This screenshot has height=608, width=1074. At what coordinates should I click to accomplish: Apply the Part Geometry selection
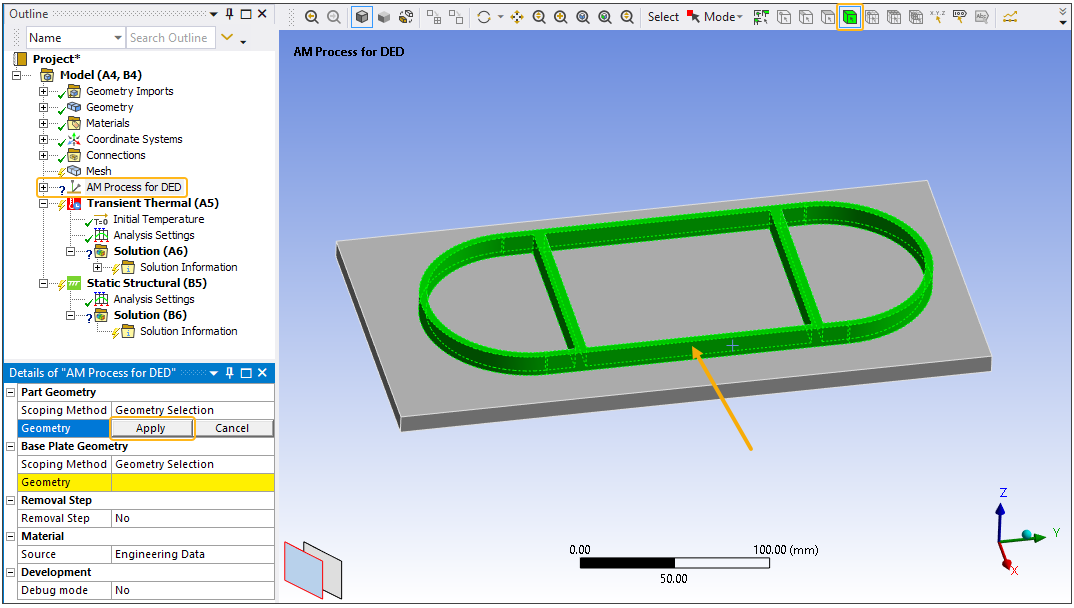(151, 428)
